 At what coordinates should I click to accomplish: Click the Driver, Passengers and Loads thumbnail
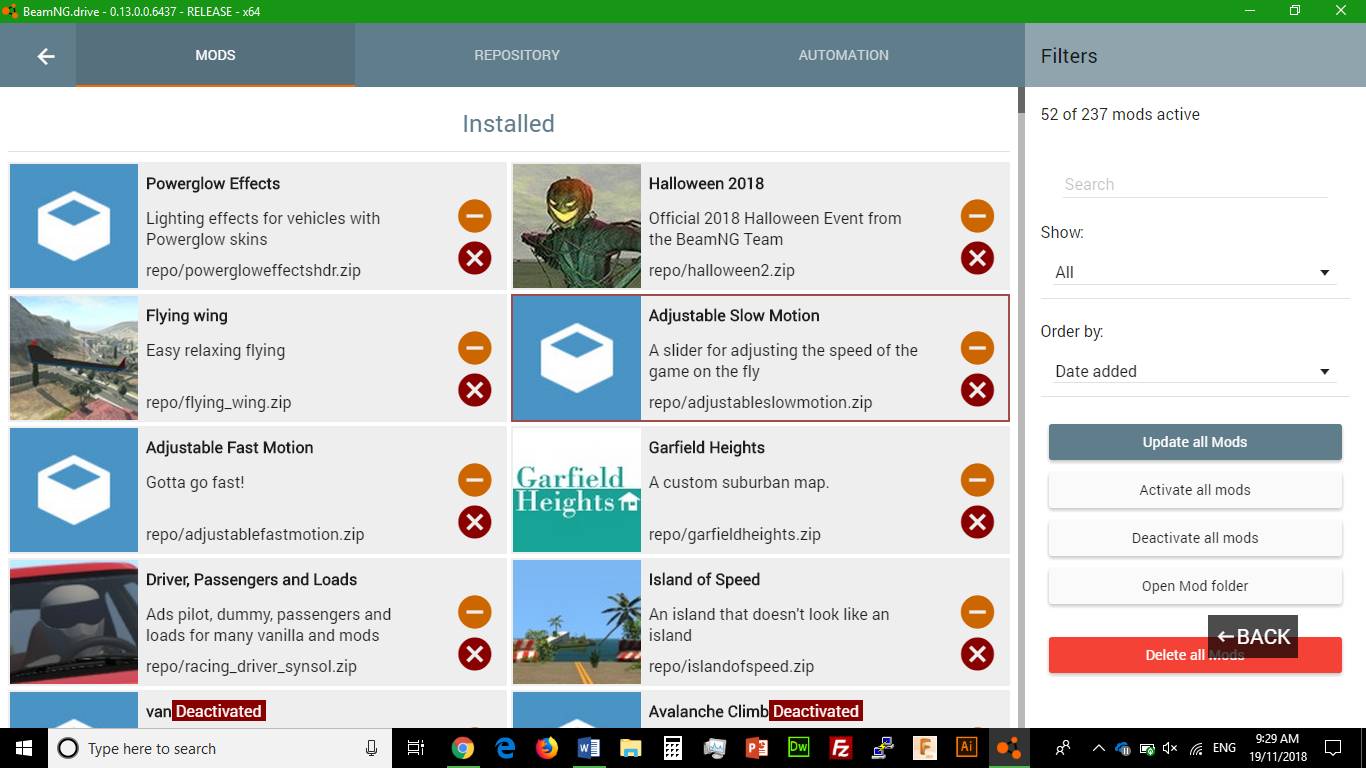(x=74, y=622)
